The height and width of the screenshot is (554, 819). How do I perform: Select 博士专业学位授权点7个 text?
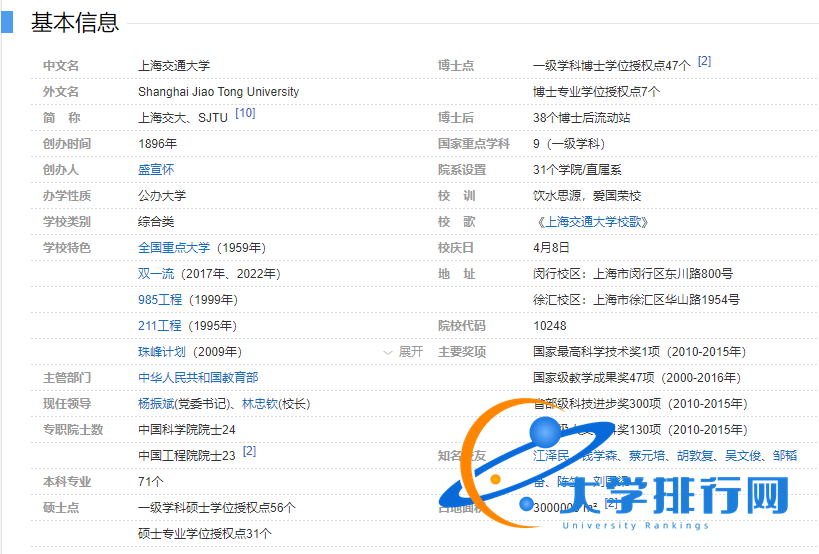(596, 92)
